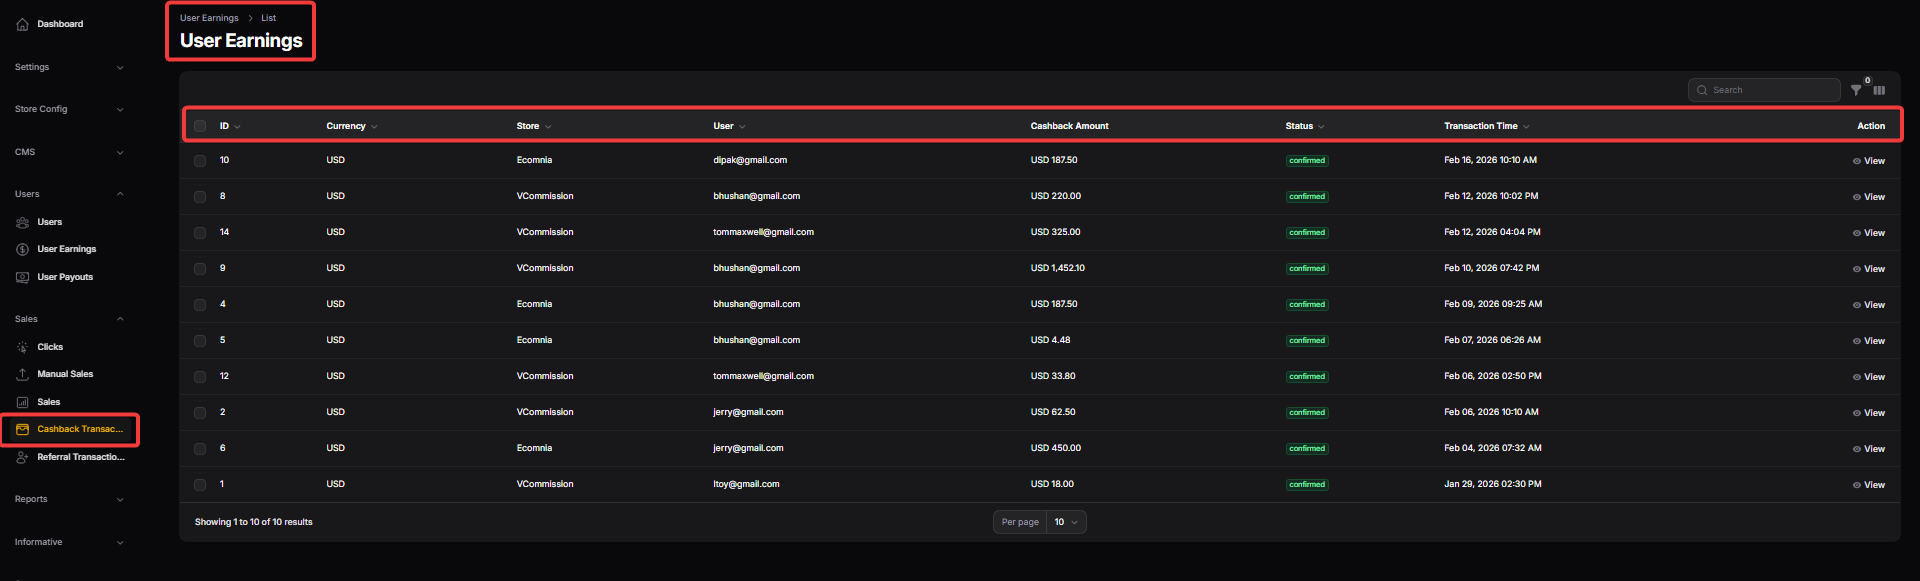Viewport: 1920px width, 581px height.
Task: Go to Users menu item in sidebar
Action: (50, 222)
